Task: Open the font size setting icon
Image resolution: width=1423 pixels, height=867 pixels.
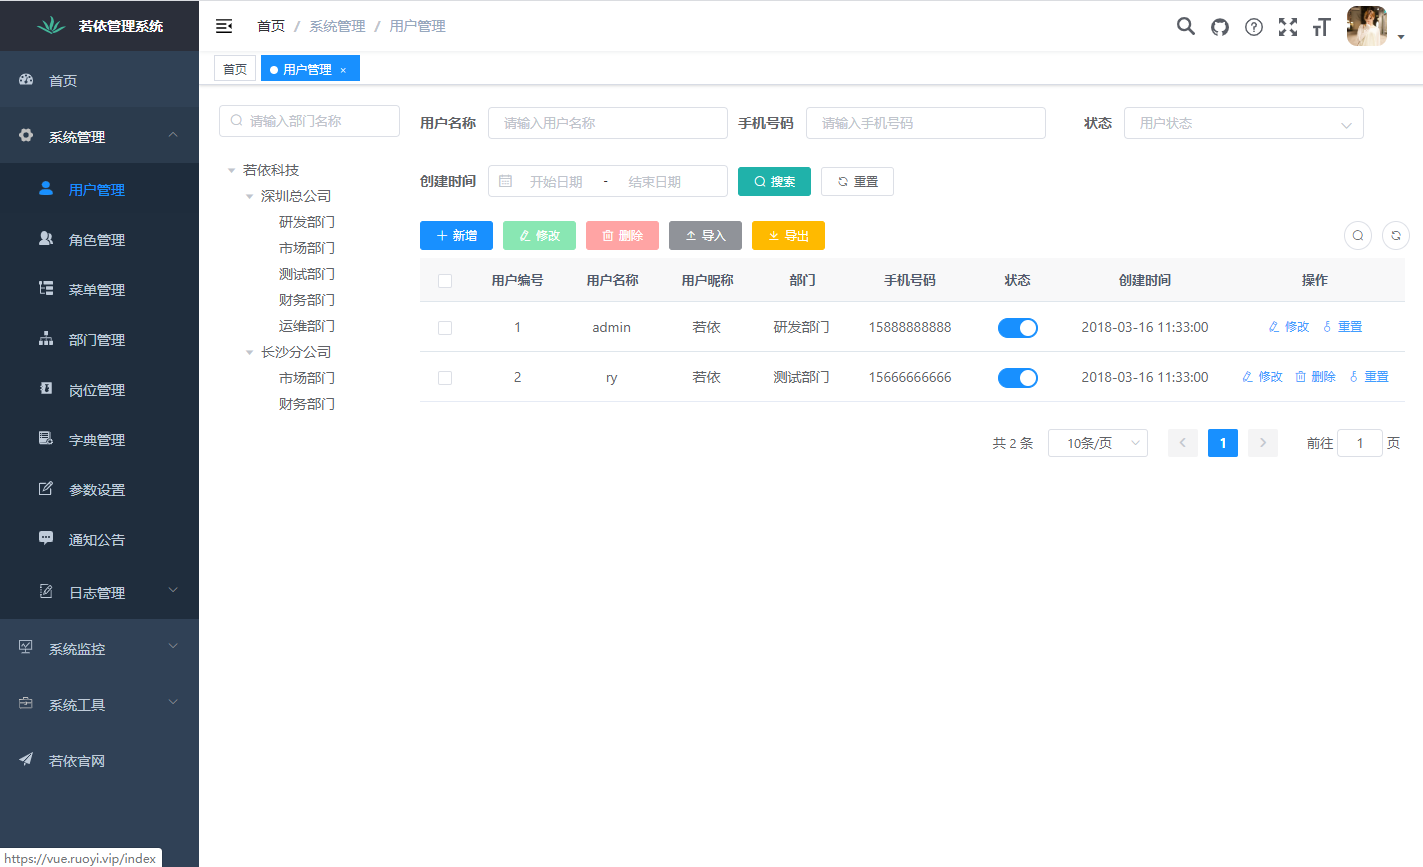Action: click(1322, 27)
